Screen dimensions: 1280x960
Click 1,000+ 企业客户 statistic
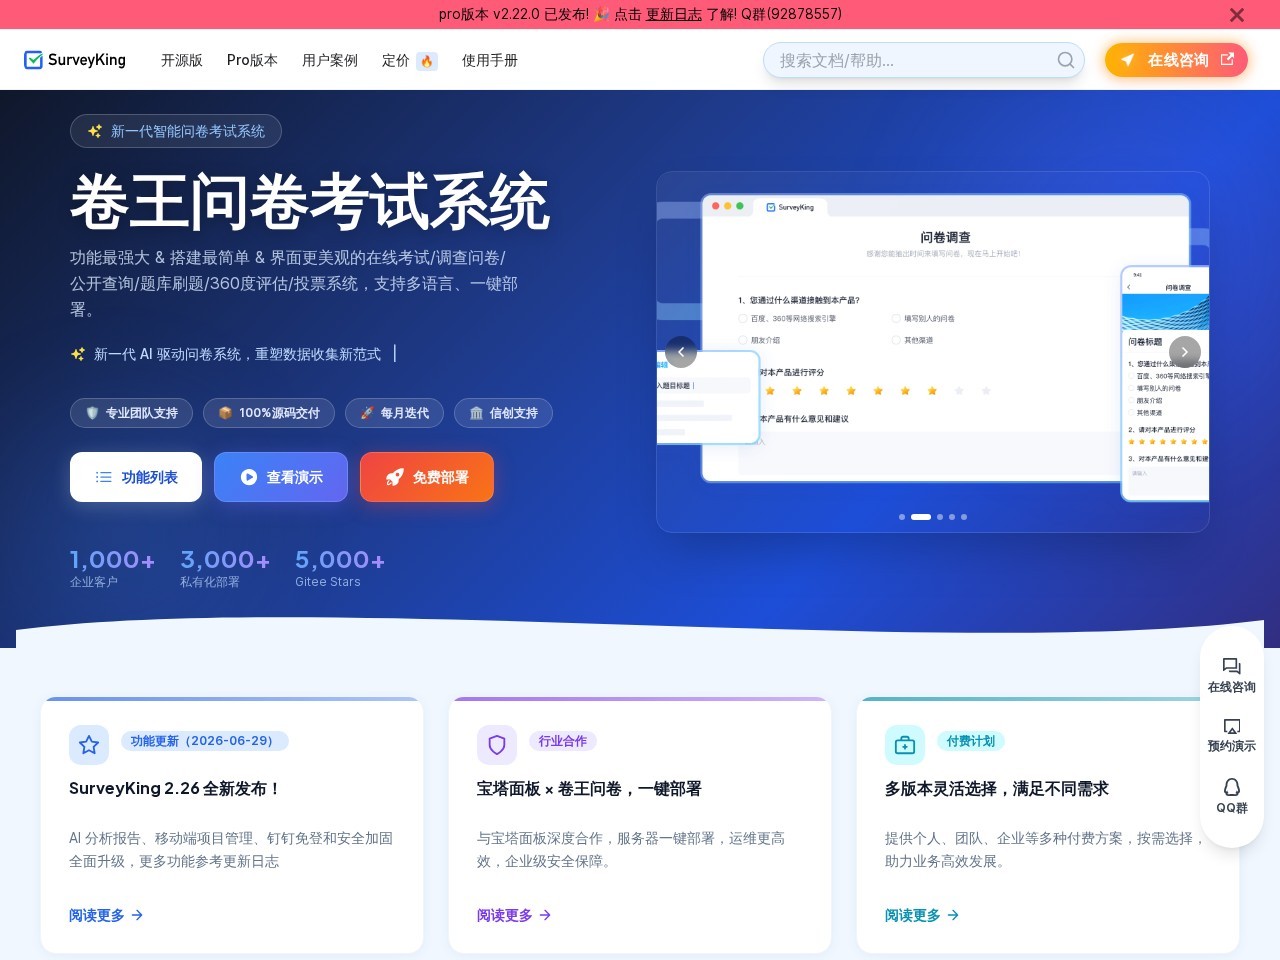(x=112, y=568)
